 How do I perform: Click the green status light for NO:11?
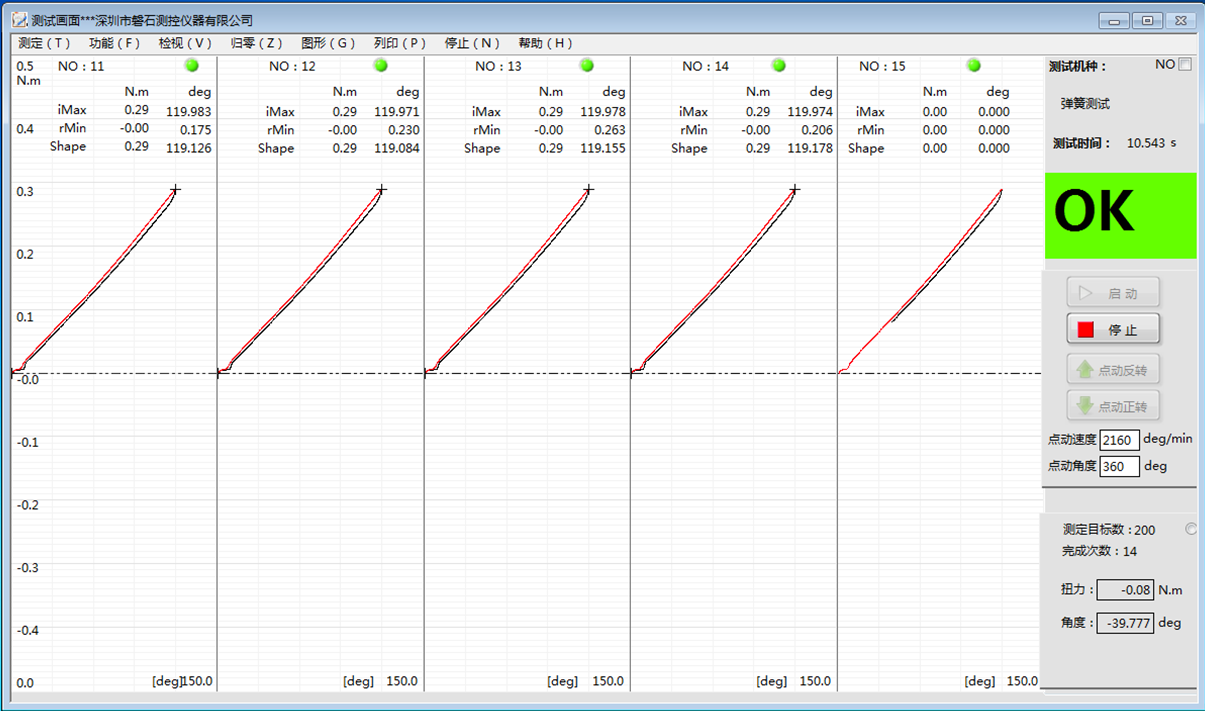pos(192,65)
